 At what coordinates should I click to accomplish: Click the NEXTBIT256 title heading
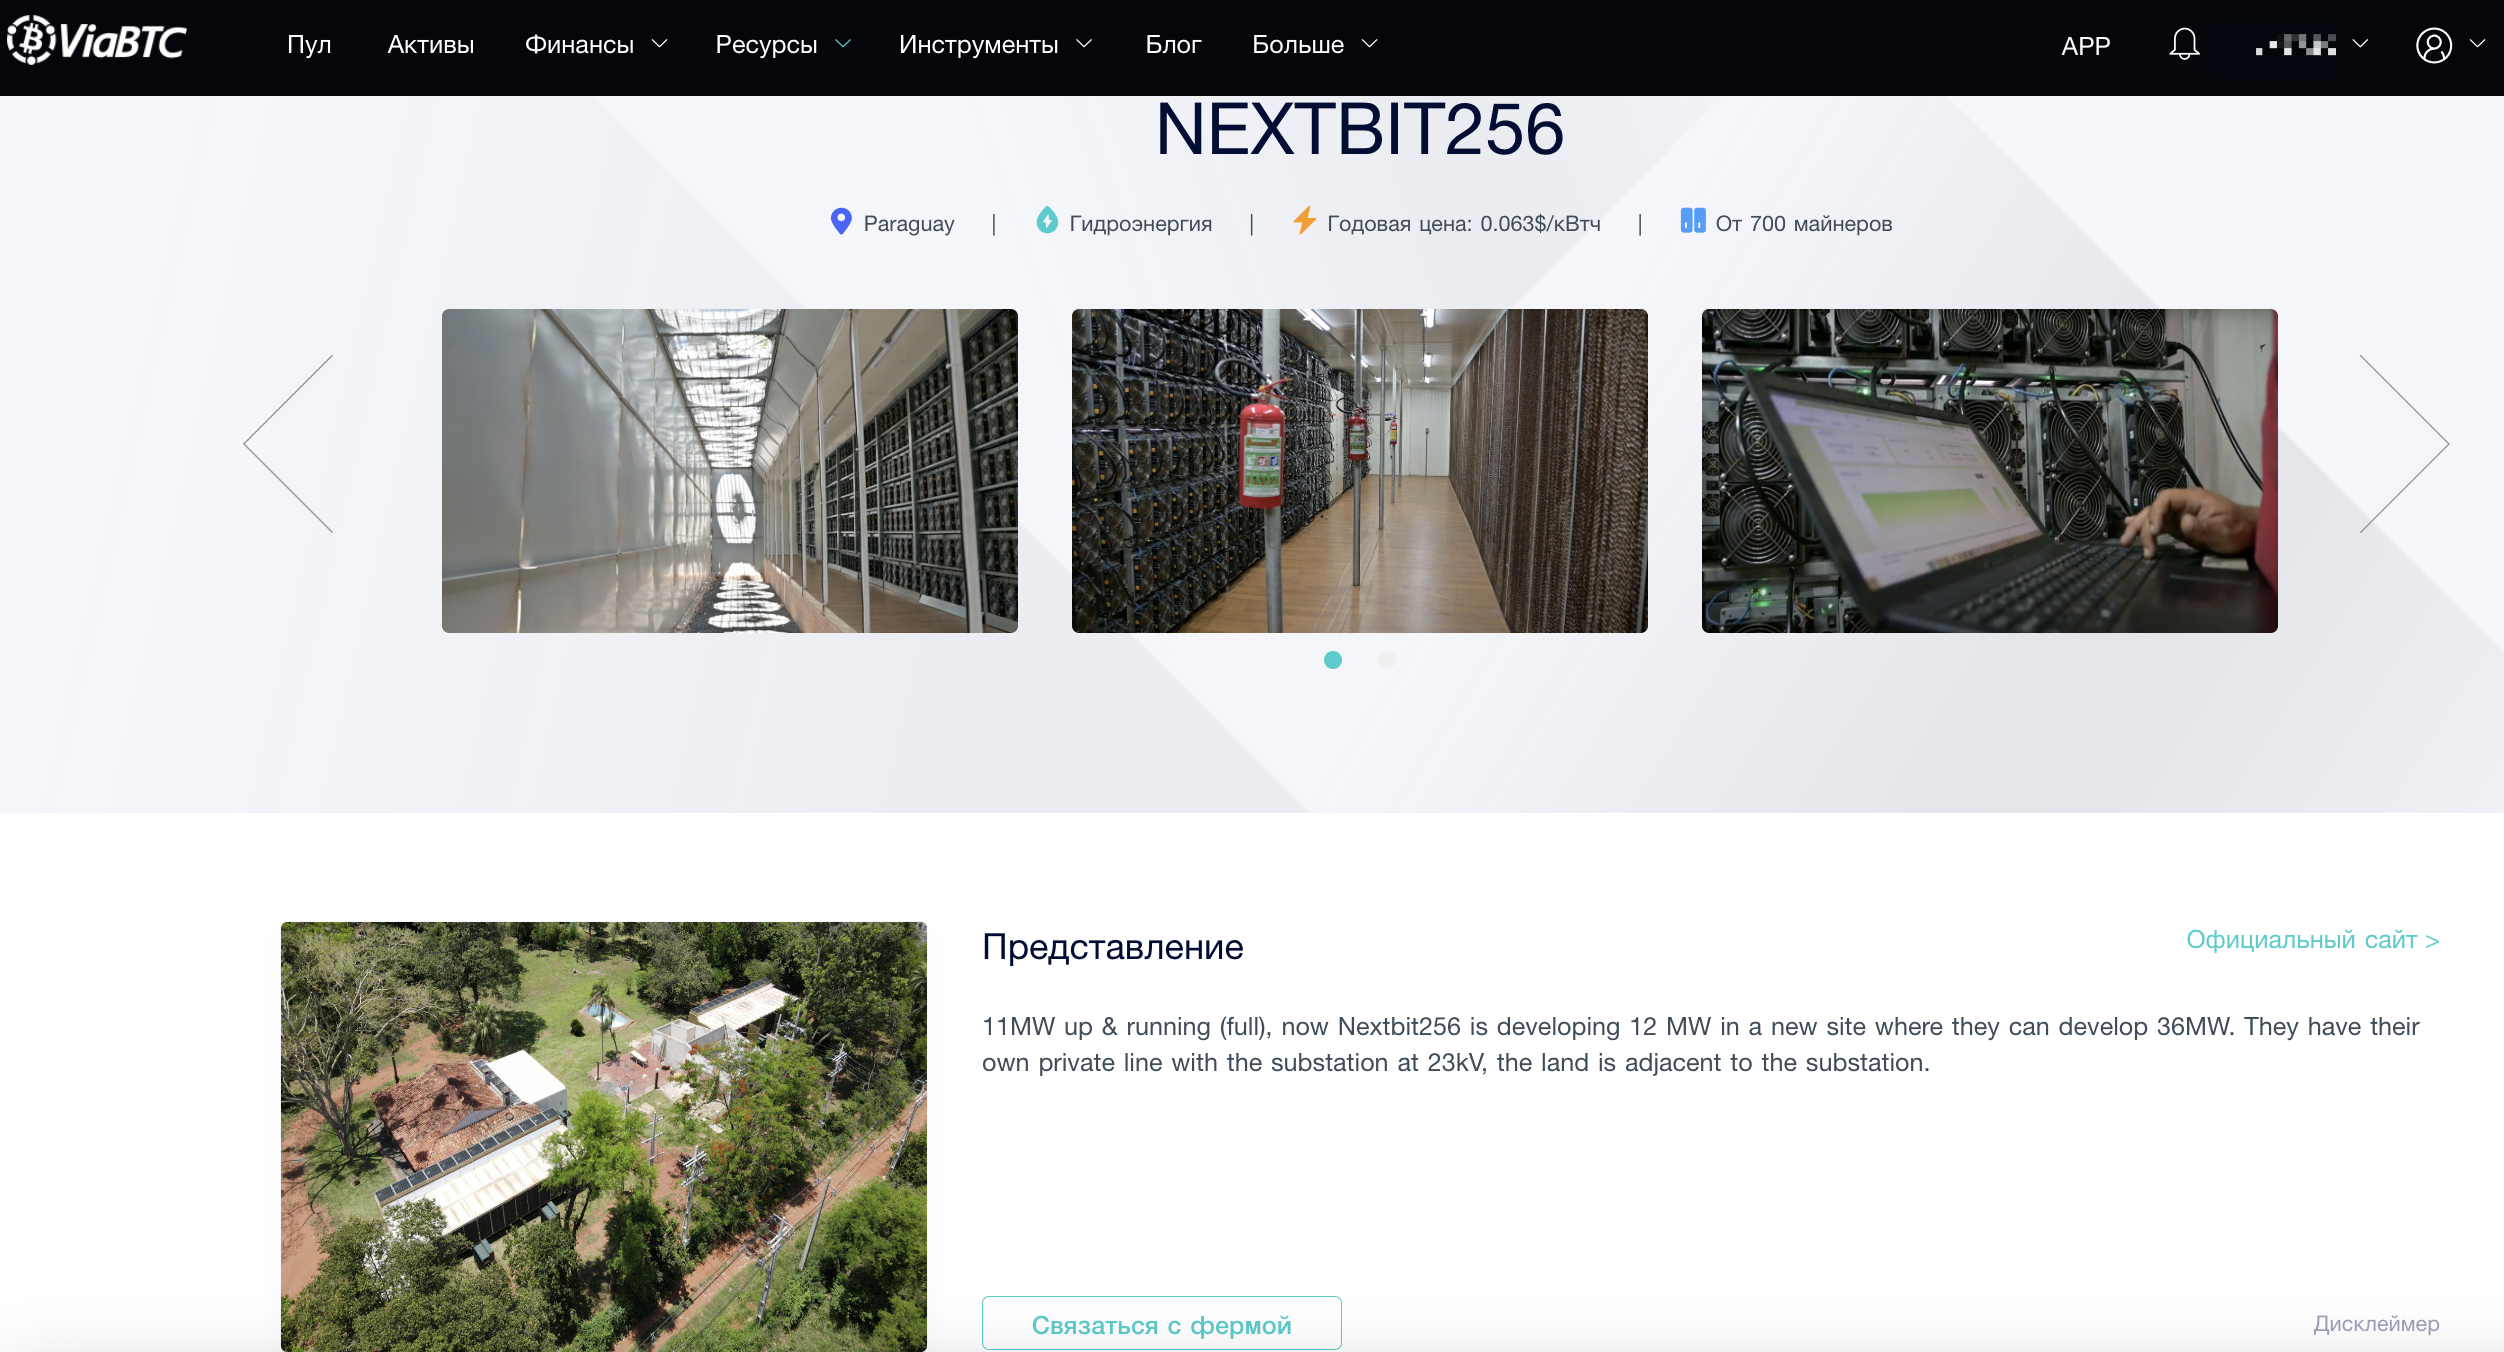pyautogui.click(x=1360, y=130)
